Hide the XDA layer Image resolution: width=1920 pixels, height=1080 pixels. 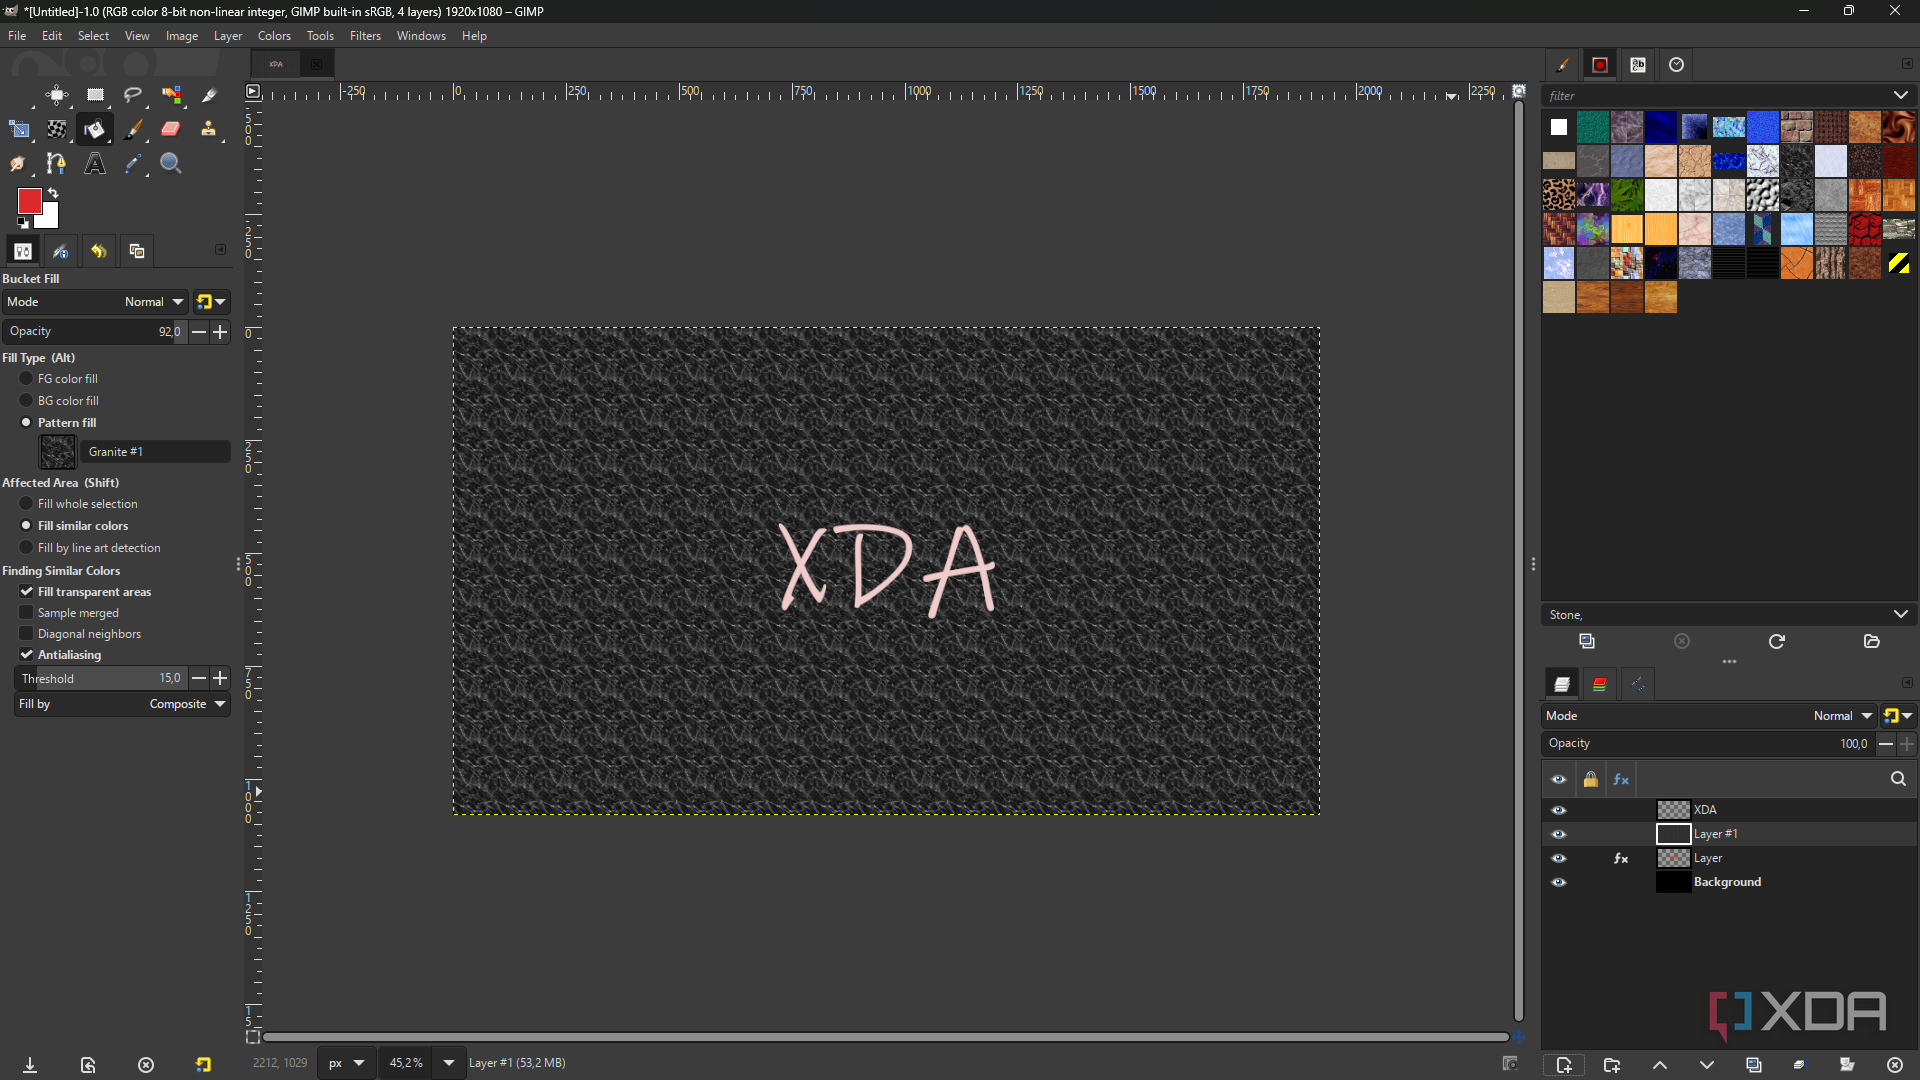pyautogui.click(x=1558, y=810)
